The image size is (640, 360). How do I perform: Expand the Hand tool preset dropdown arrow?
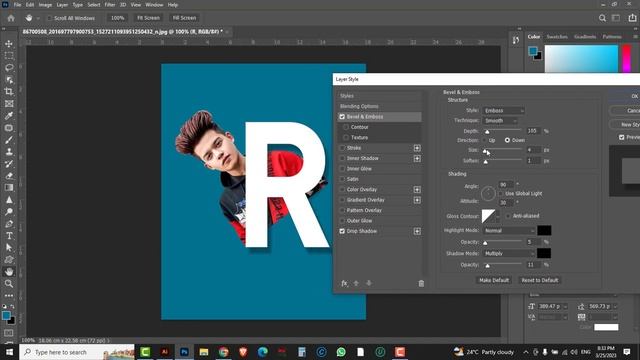point(38,18)
